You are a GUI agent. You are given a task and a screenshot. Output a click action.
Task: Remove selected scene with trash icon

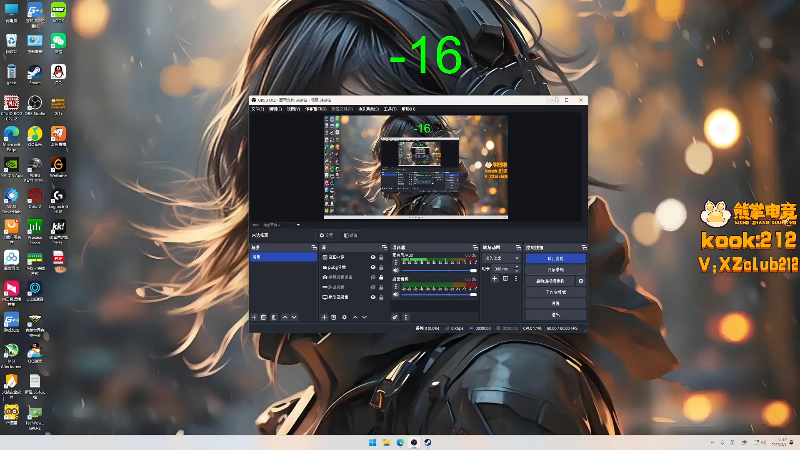264,317
